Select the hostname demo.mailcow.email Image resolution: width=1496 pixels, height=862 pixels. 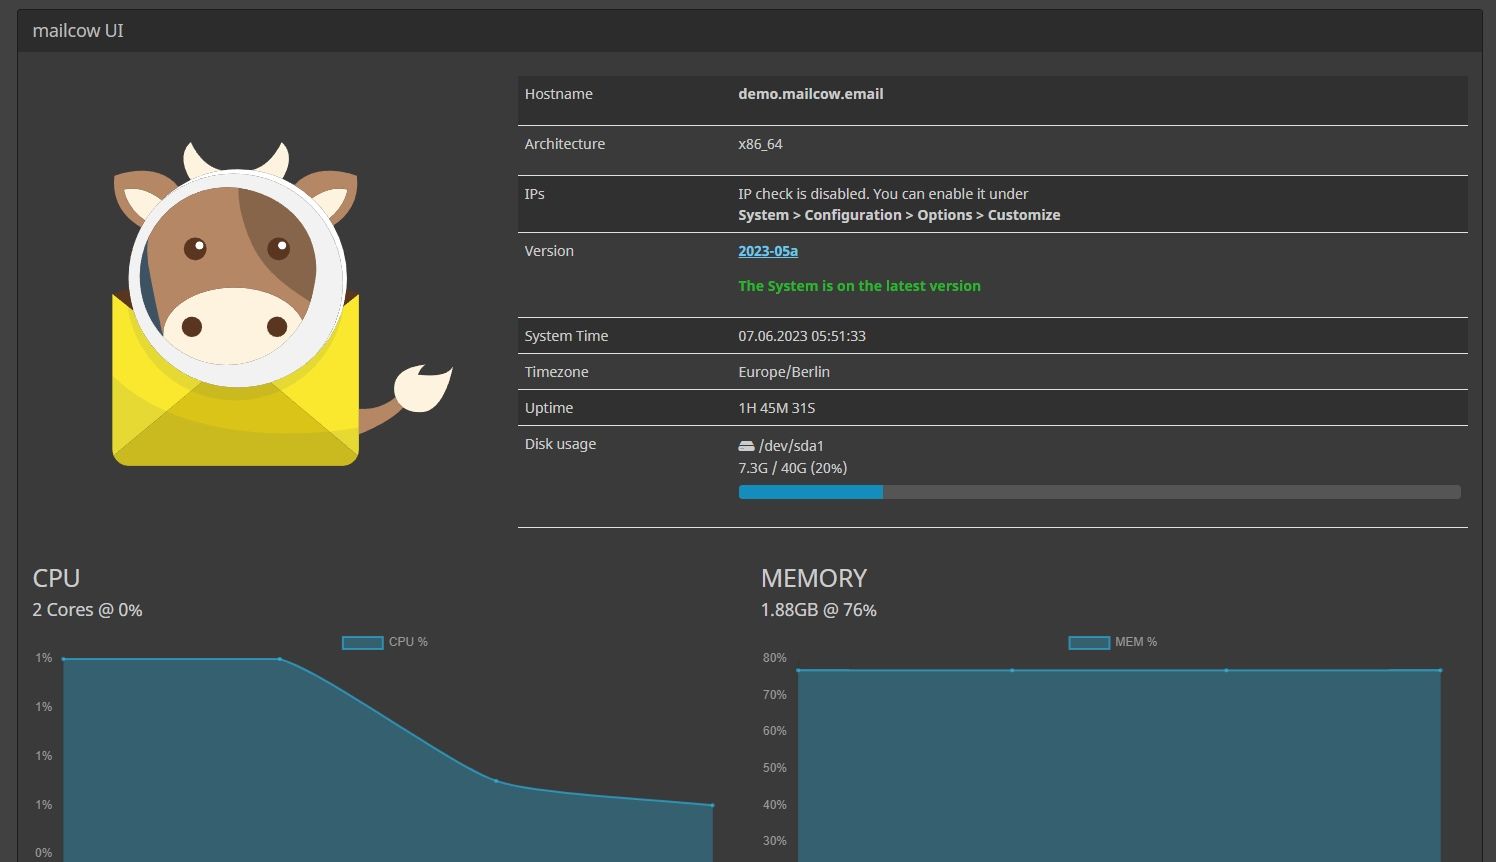coord(811,93)
